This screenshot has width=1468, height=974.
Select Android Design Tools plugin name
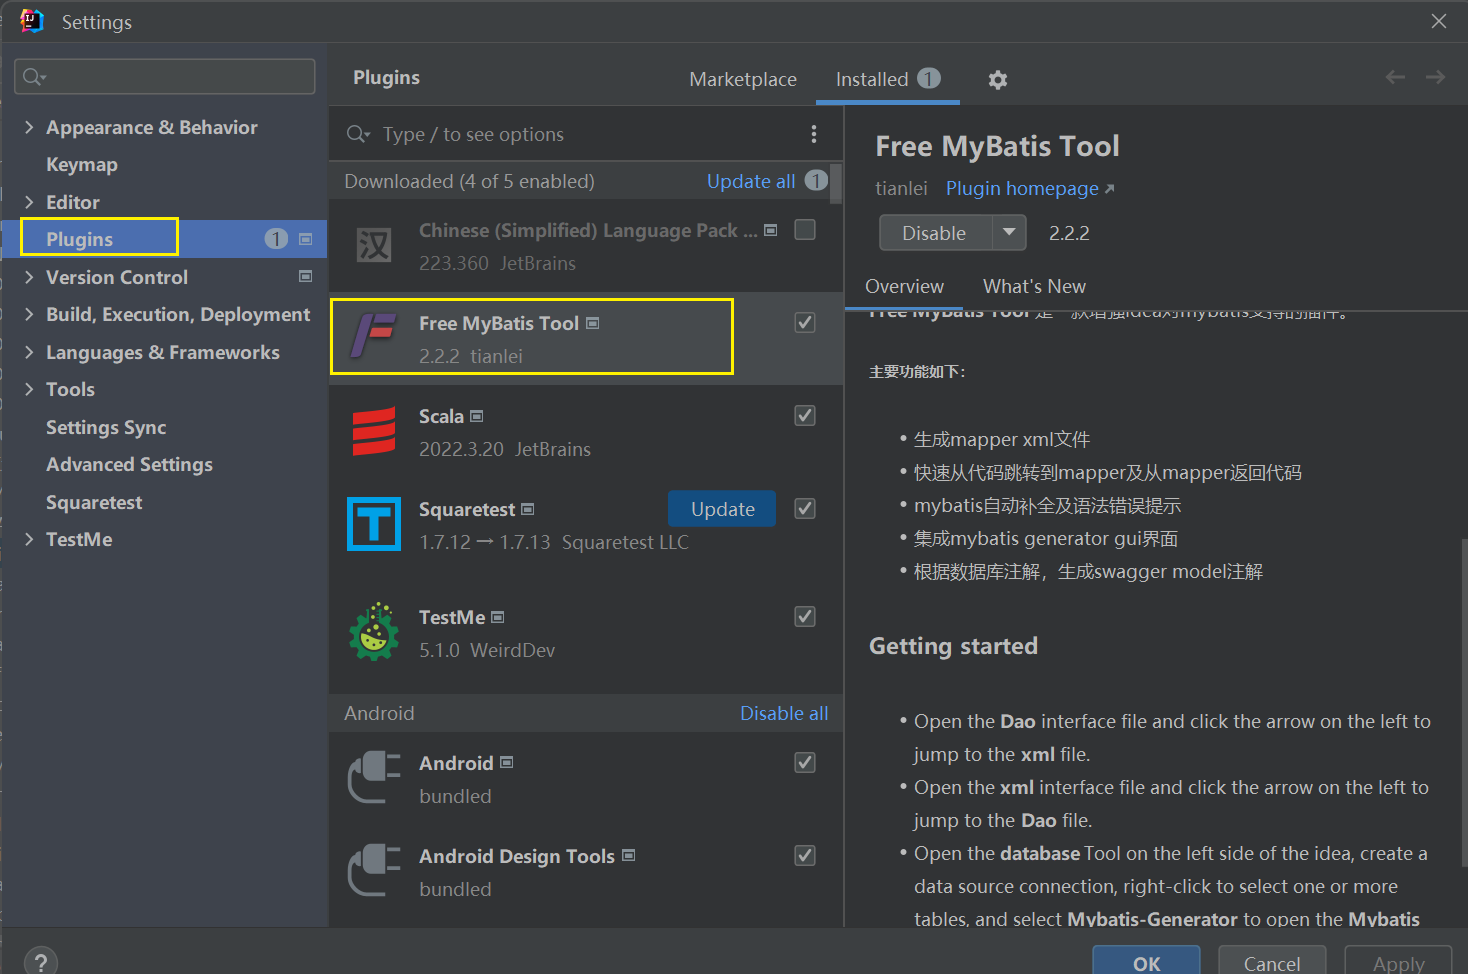point(517,856)
